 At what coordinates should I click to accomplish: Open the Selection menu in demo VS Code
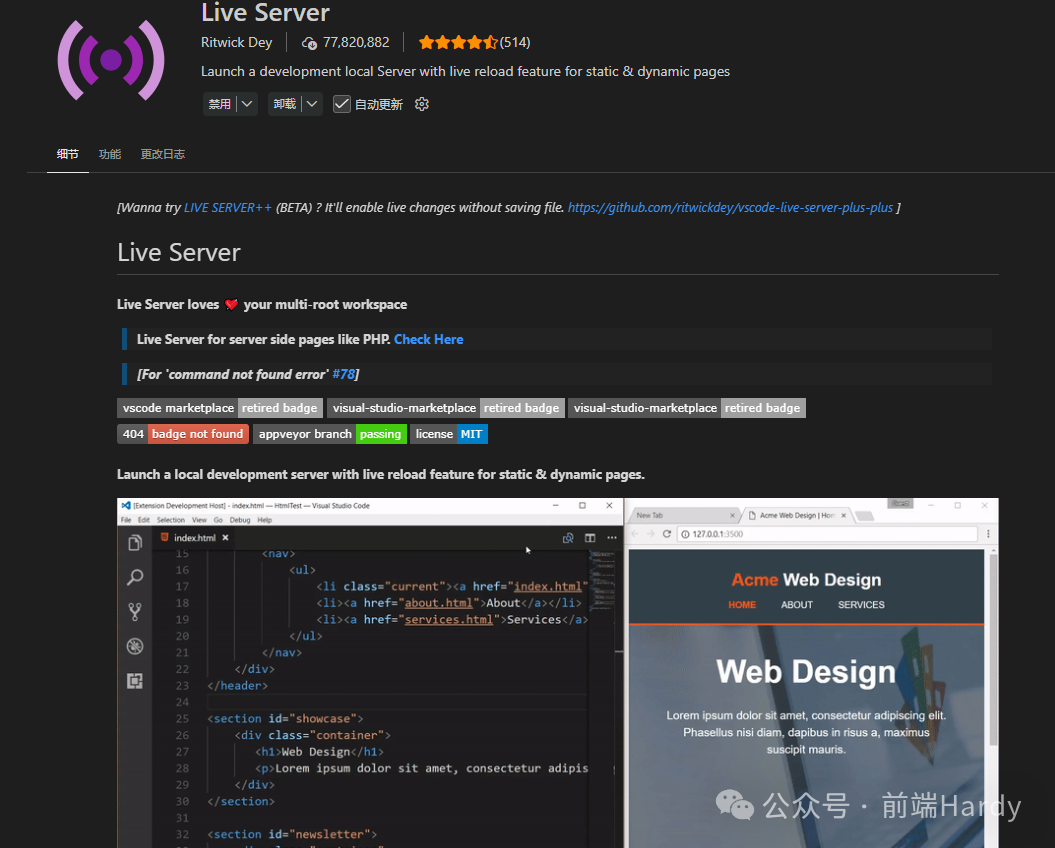click(171, 520)
